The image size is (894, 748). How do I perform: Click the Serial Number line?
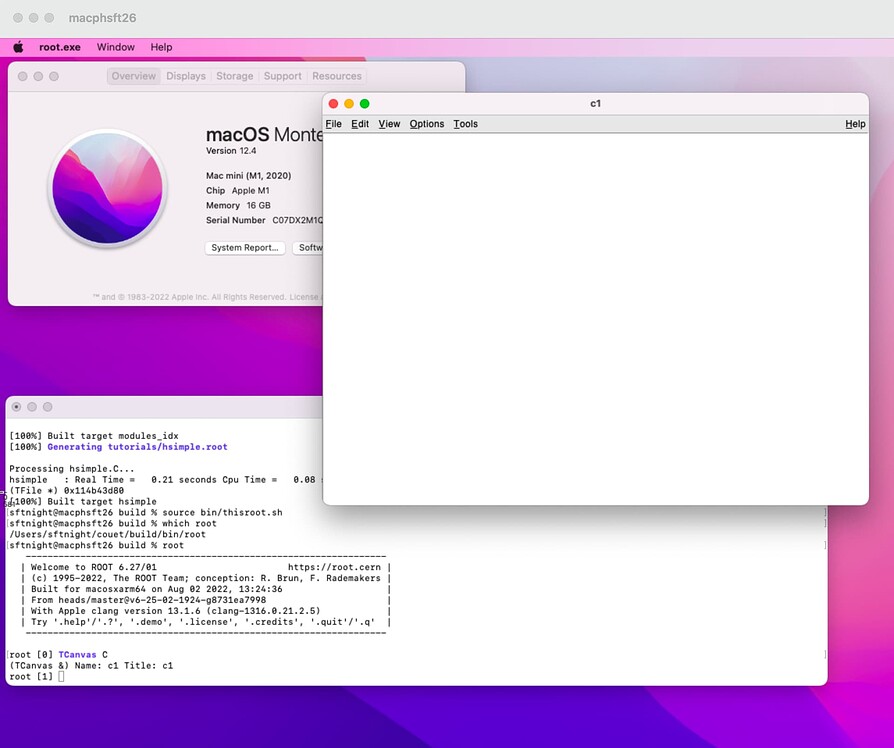pos(264,220)
